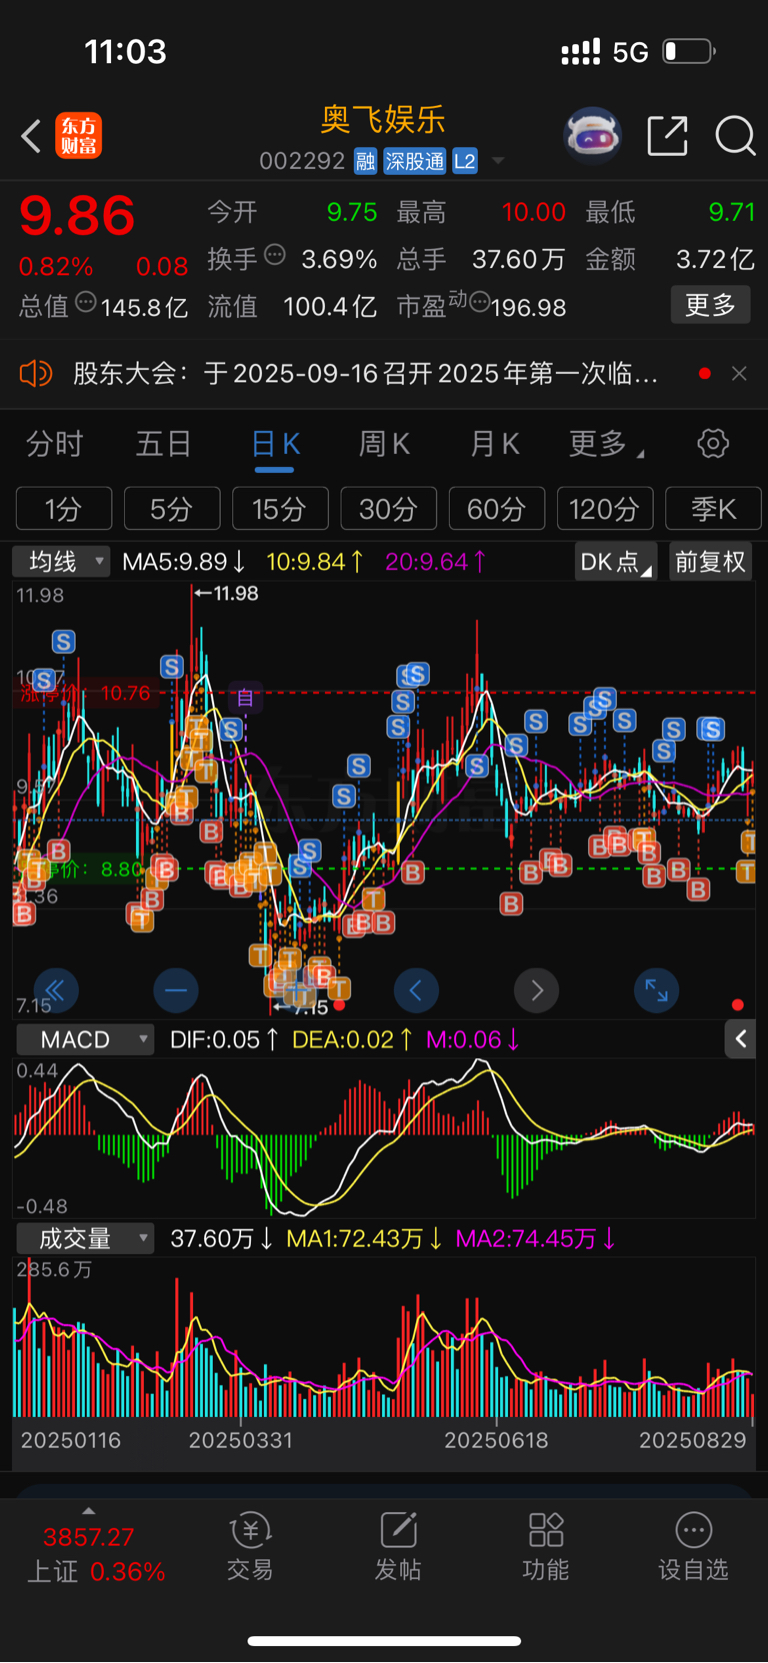The image size is (768, 1663).
Task: Open the 发帖 post tab
Action: click(398, 1546)
